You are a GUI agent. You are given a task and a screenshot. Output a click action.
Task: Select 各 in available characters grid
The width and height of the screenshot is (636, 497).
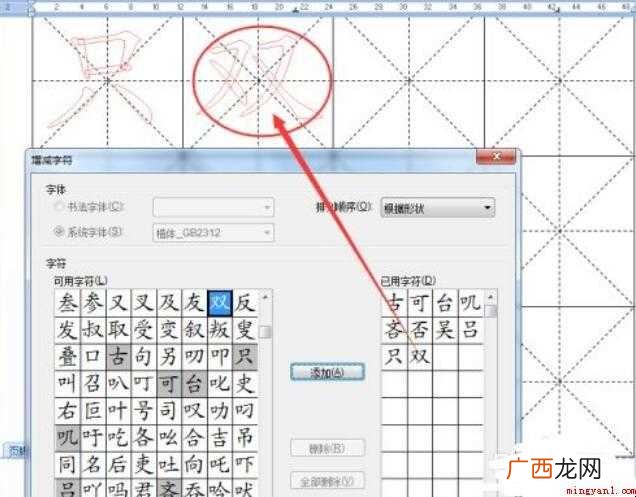click(144, 438)
